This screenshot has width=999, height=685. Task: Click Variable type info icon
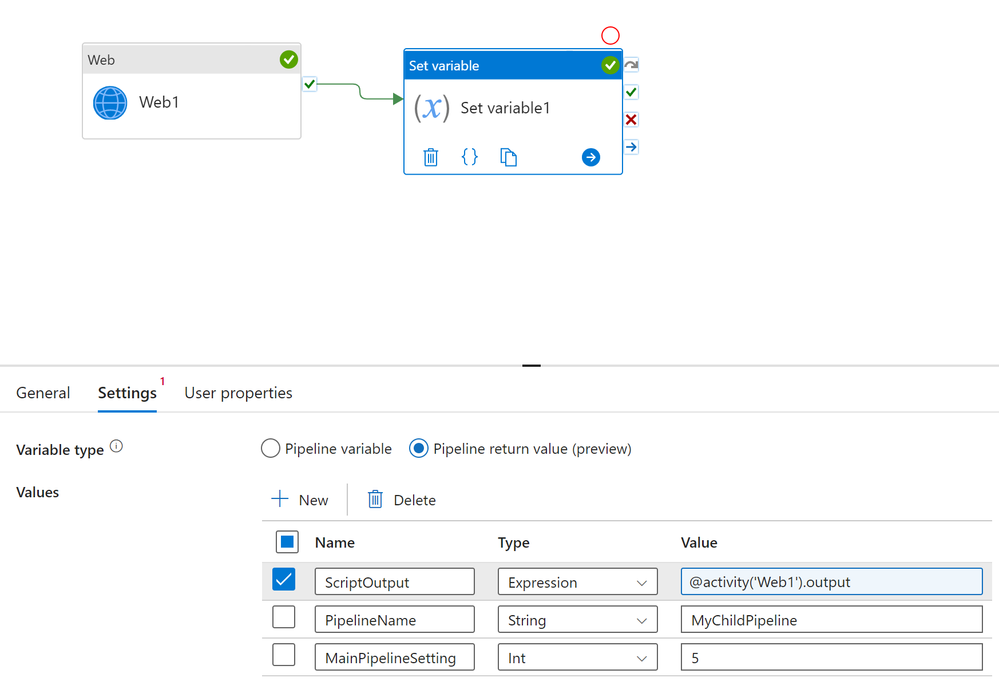[116, 446]
